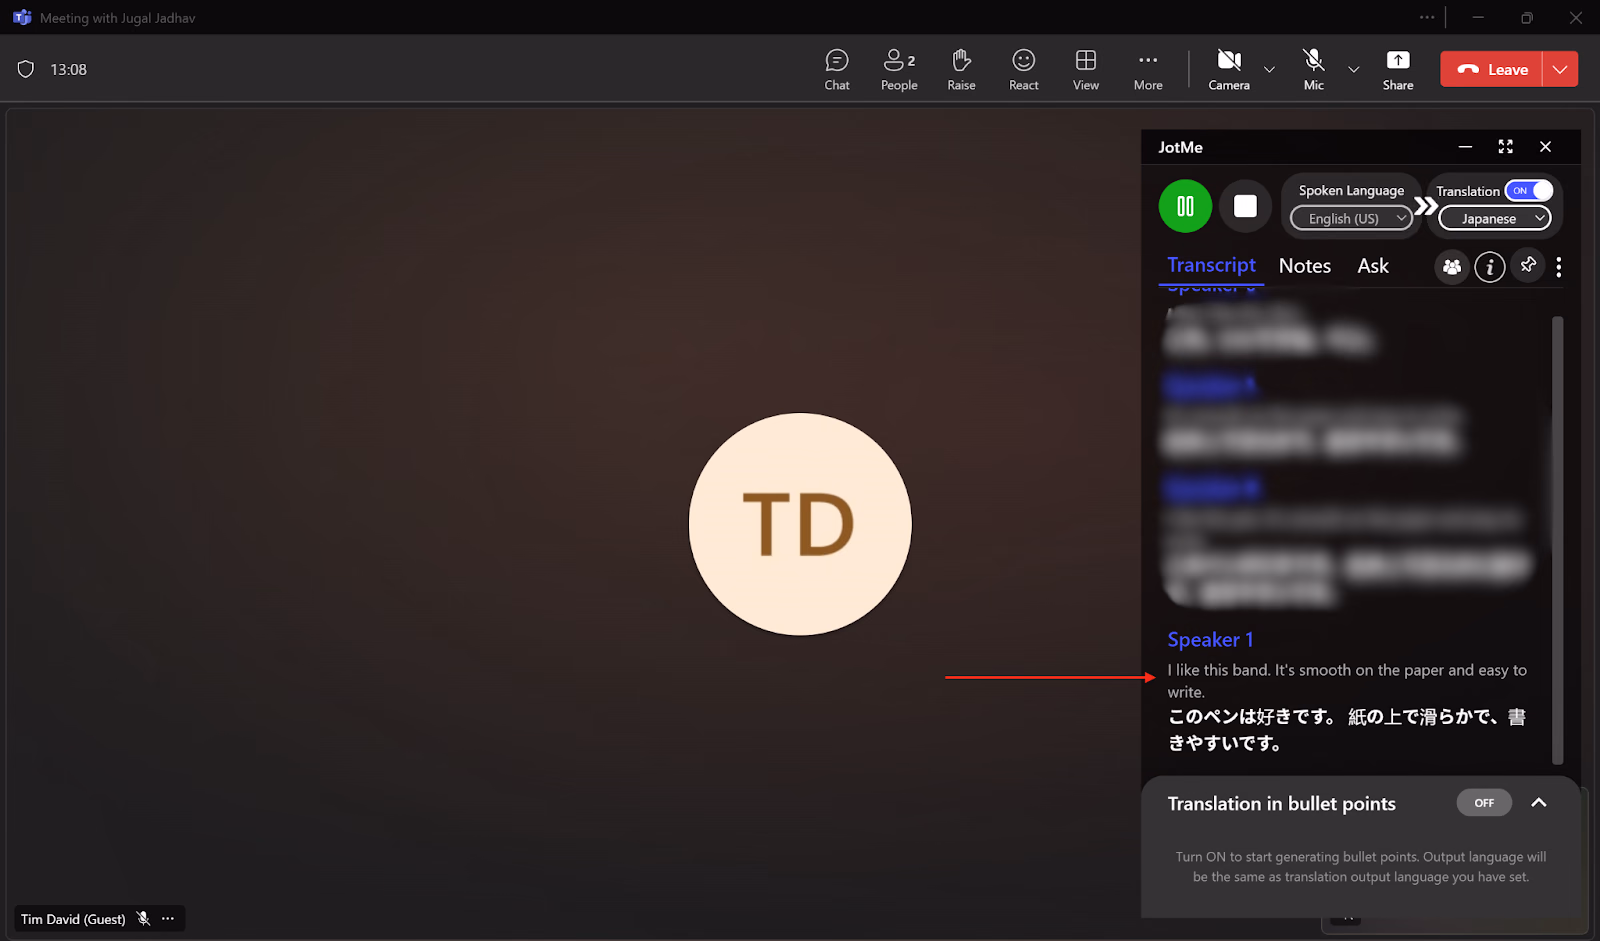
Task: Minimize the JotMe panel
Action: pyautogui.click(x=1465, y=147)
